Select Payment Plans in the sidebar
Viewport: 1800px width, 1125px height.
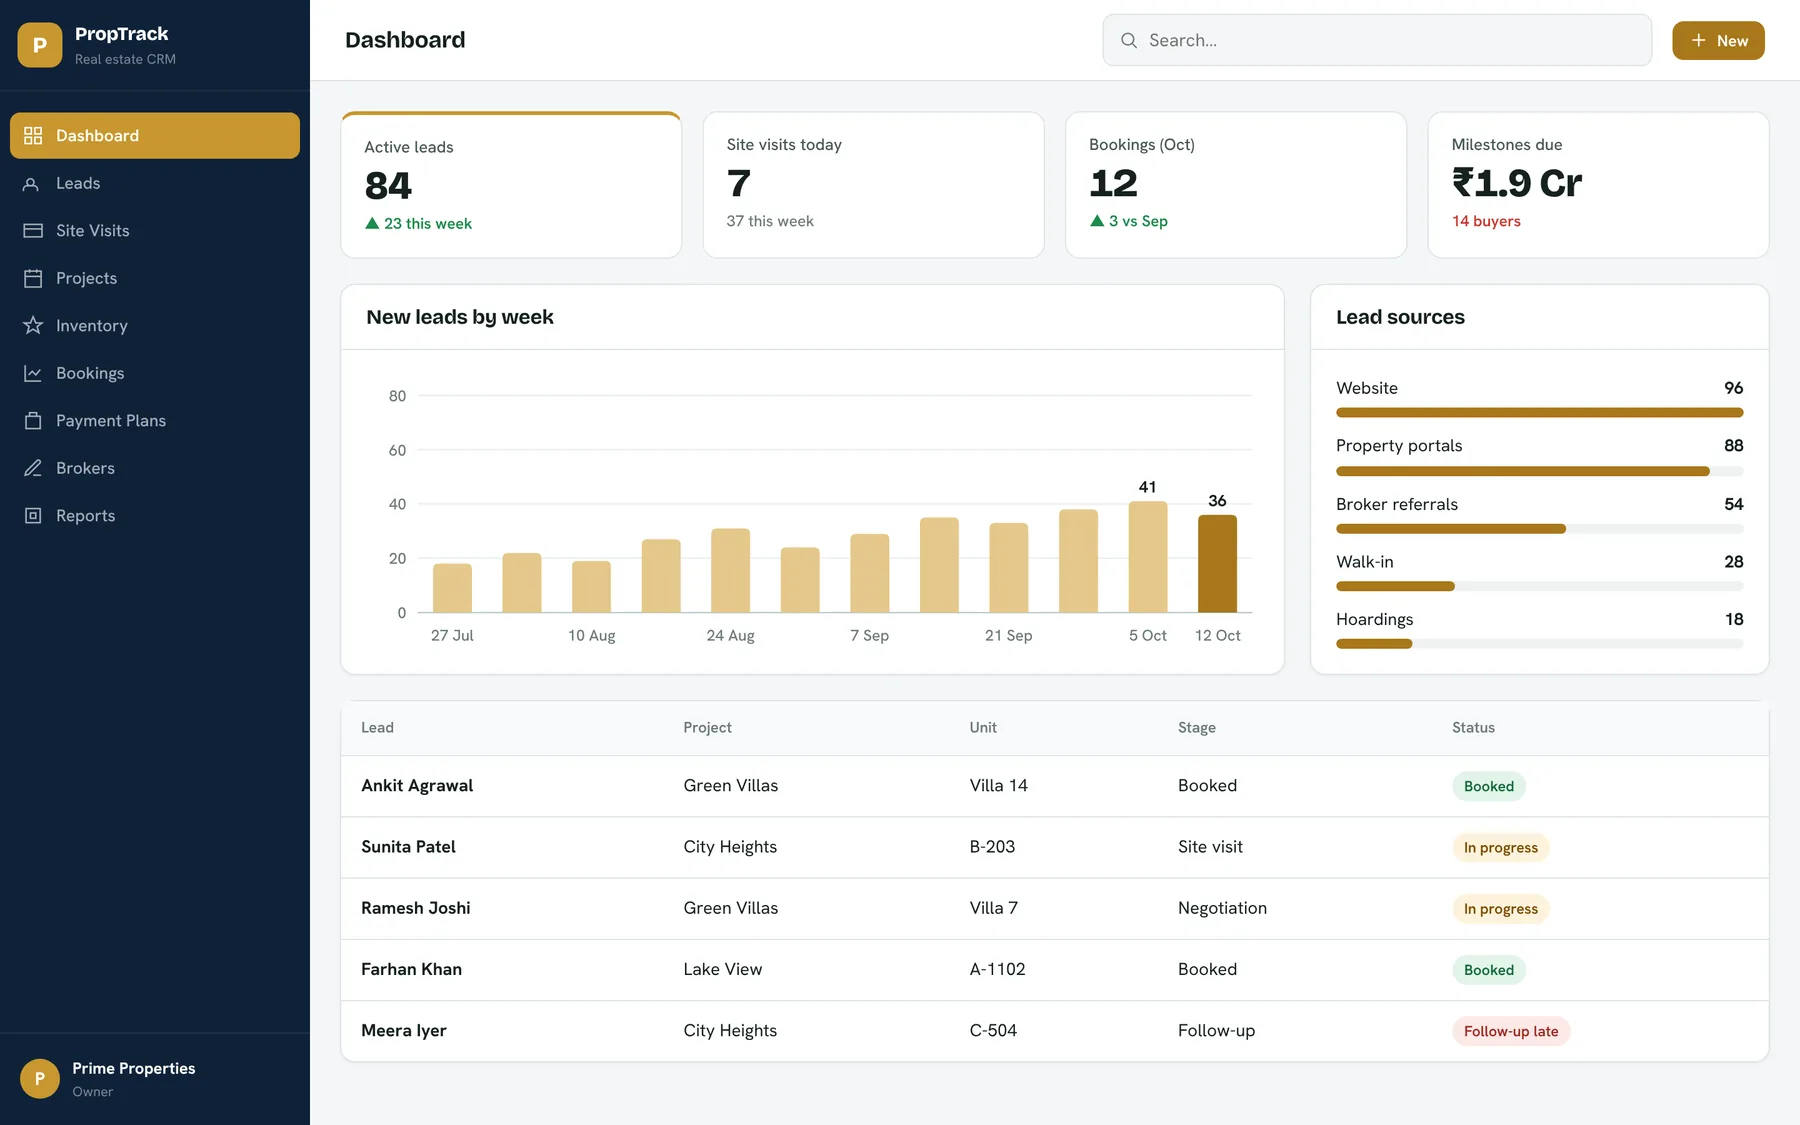coord(155,420)
